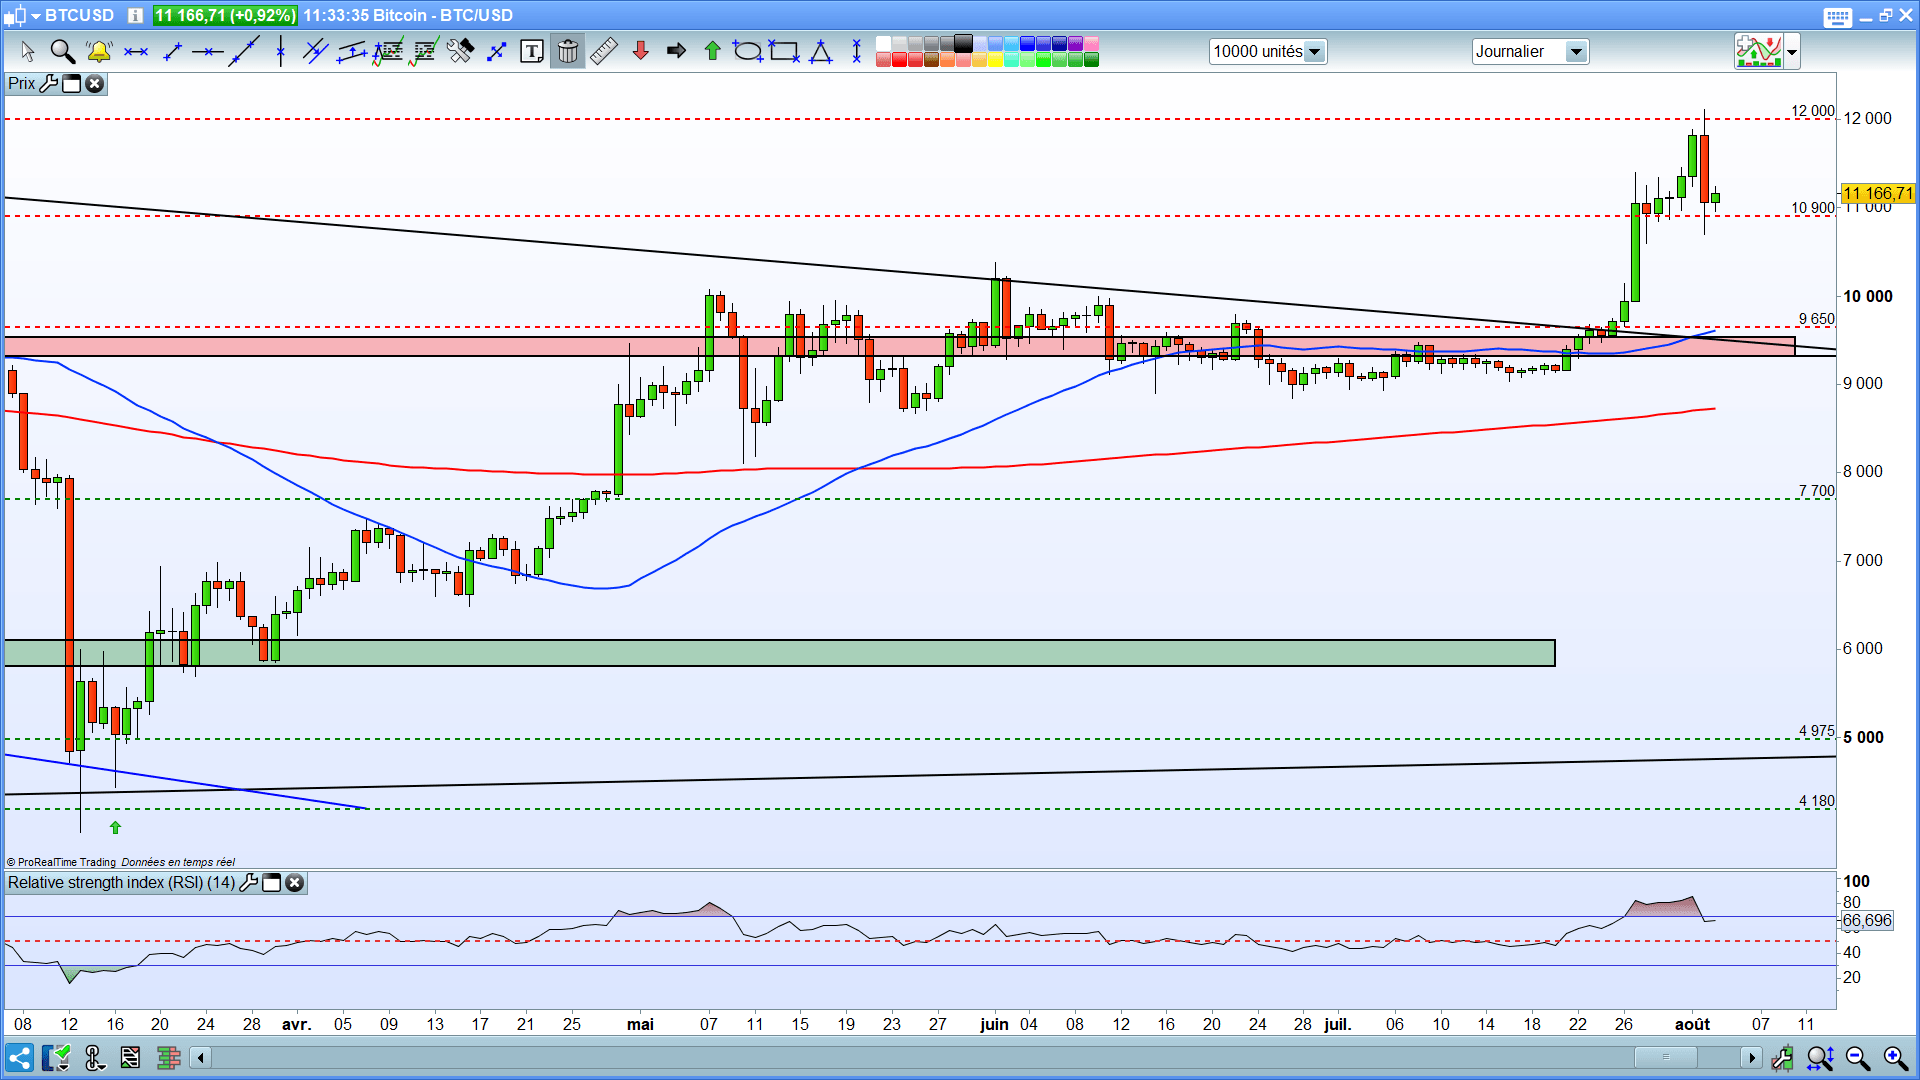Pick the bright red color swatch
The image size is (1920, 1080).
899,59
